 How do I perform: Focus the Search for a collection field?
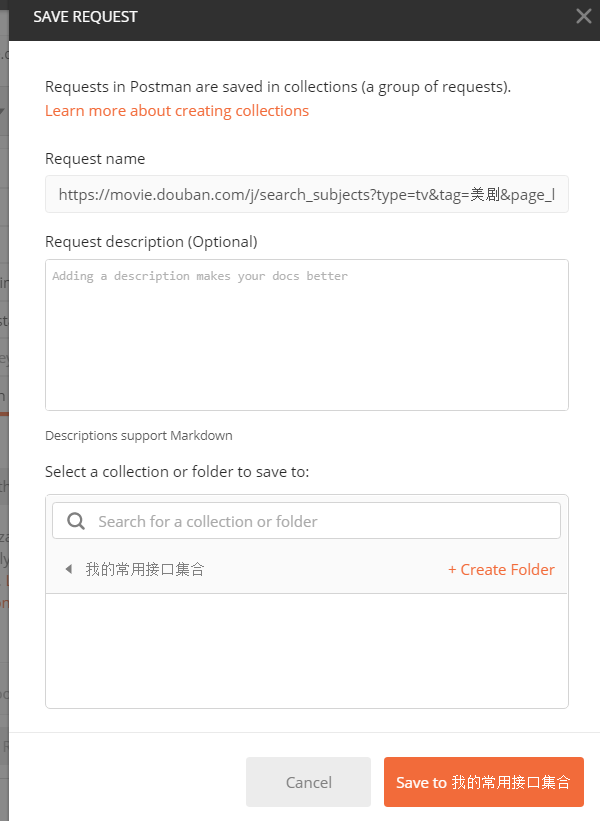pyautogui.click(x=306, y=521)
